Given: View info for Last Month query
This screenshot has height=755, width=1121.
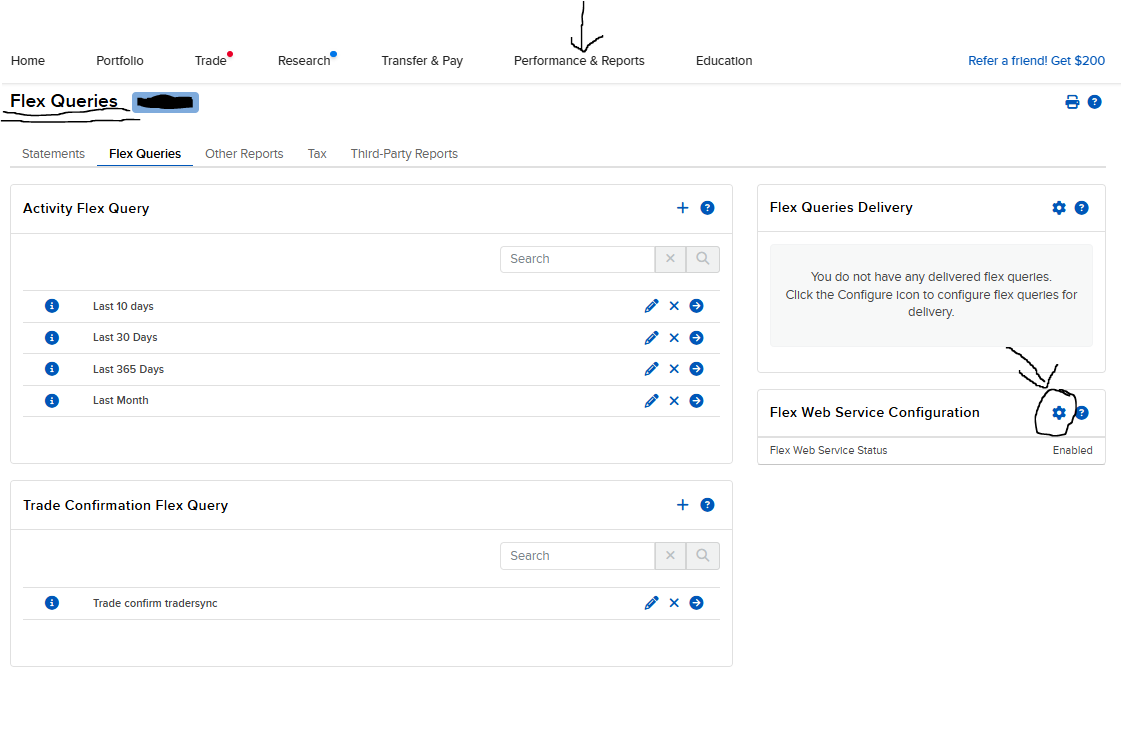Looking at the screenshot, I should coord(52,400).
